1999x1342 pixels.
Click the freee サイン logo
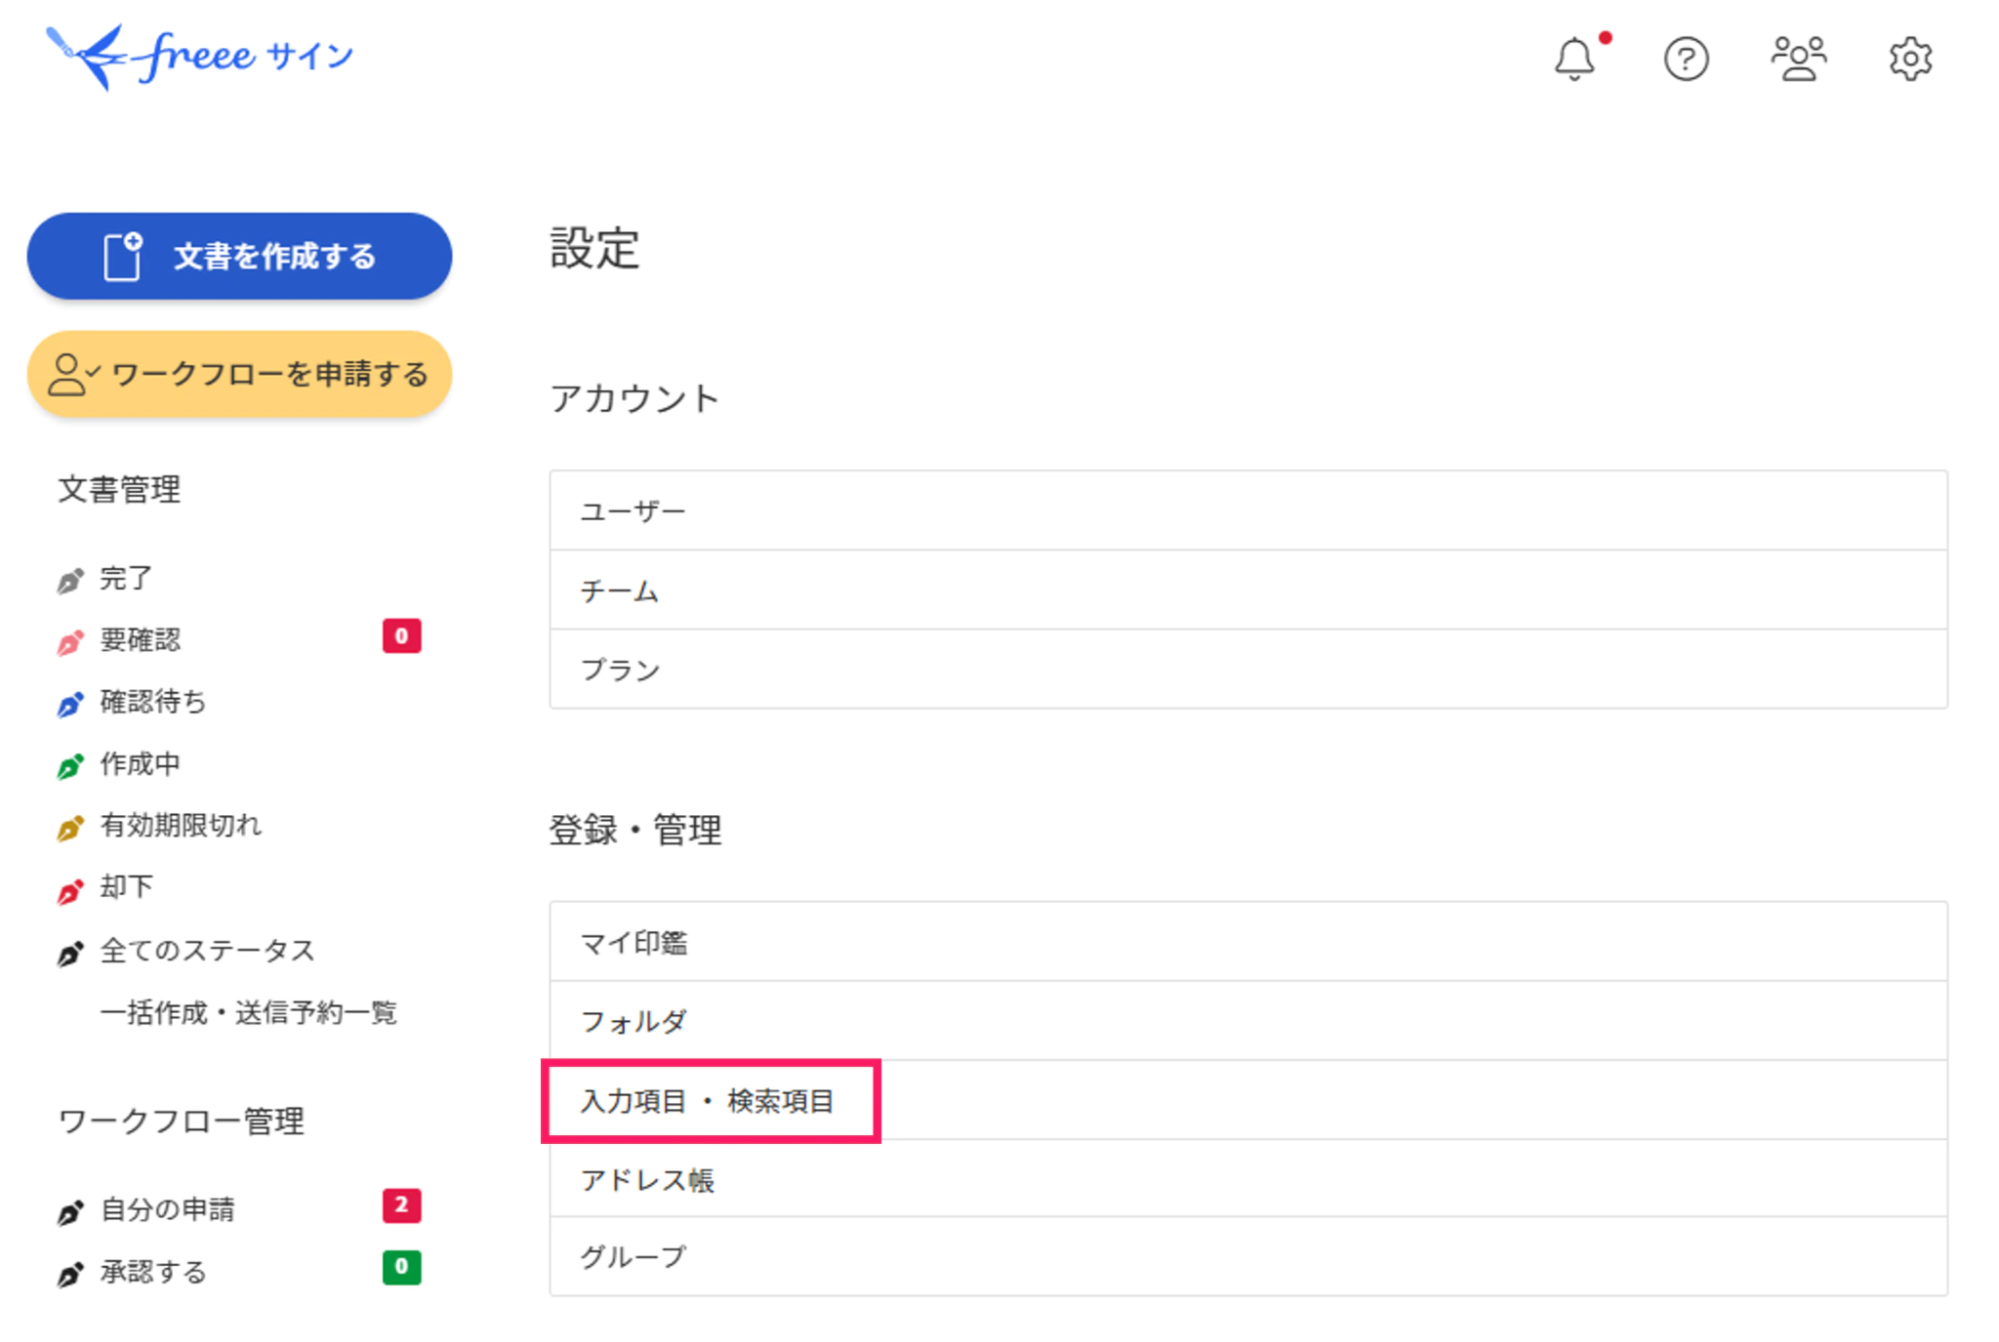(196, 55)
